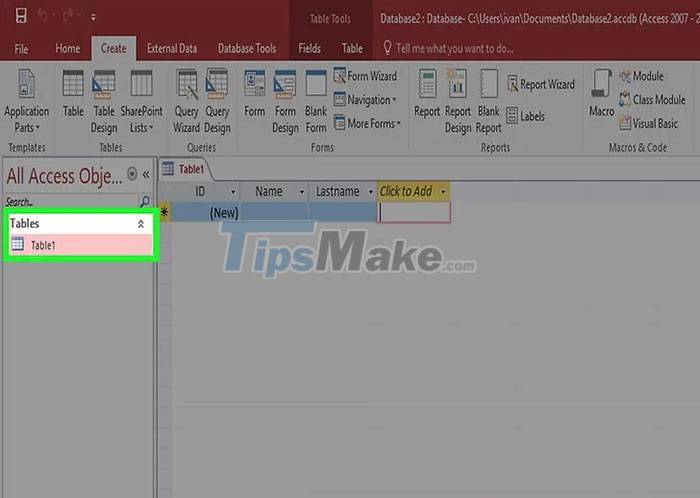Expand the More Forms dropdown
700x498 pixels.
[367, 123]
